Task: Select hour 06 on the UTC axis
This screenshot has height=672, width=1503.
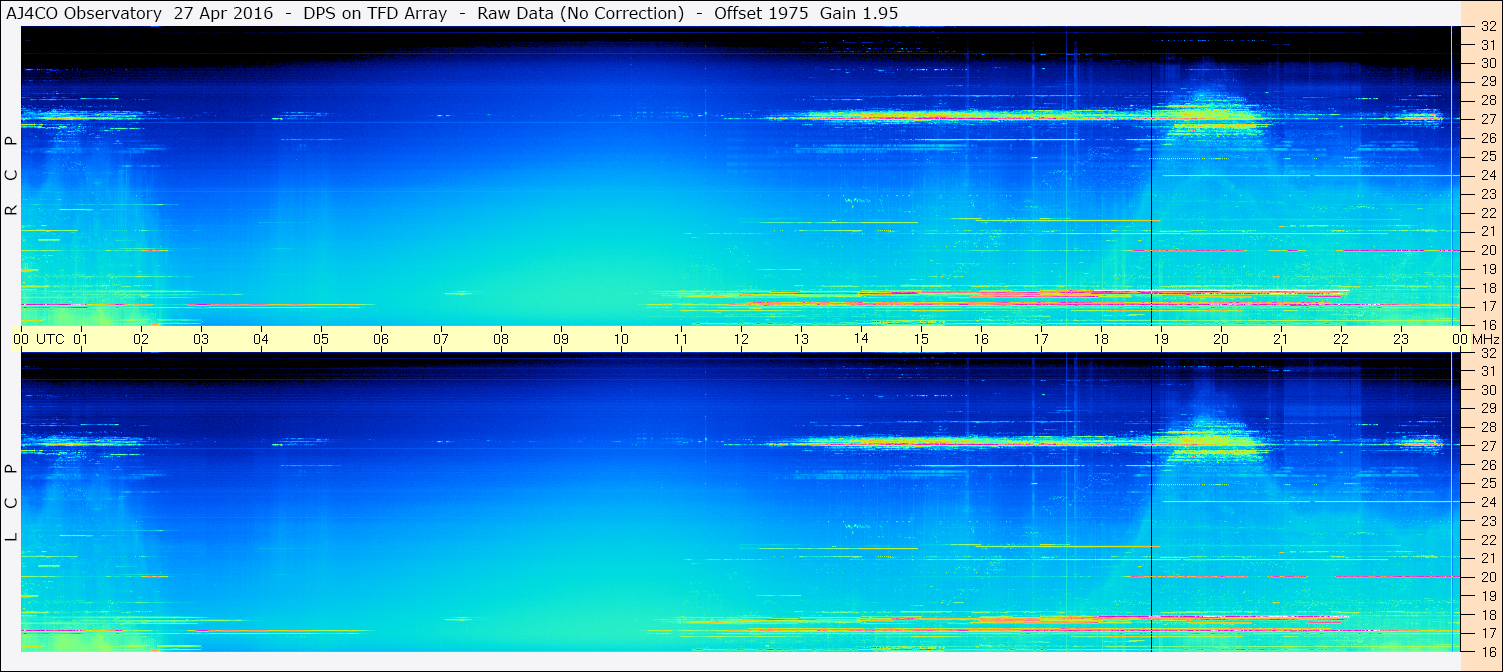Action: click(381, 339)
